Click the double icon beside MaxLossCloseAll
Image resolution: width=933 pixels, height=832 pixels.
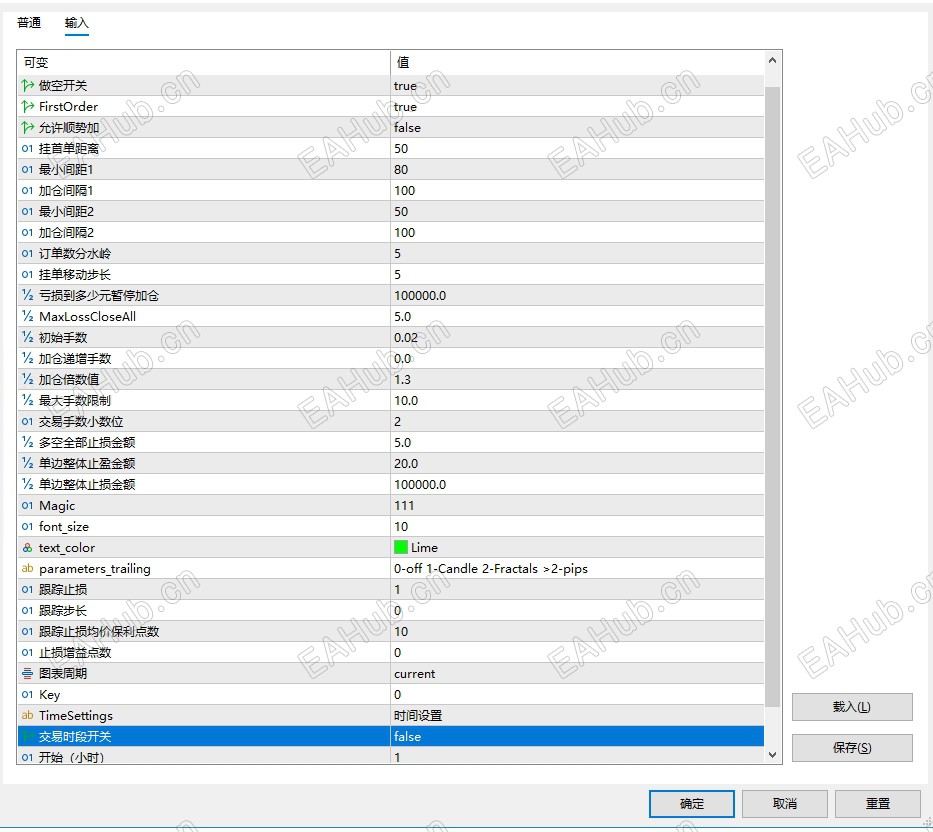pyautogui.click(x=27, y=317)
